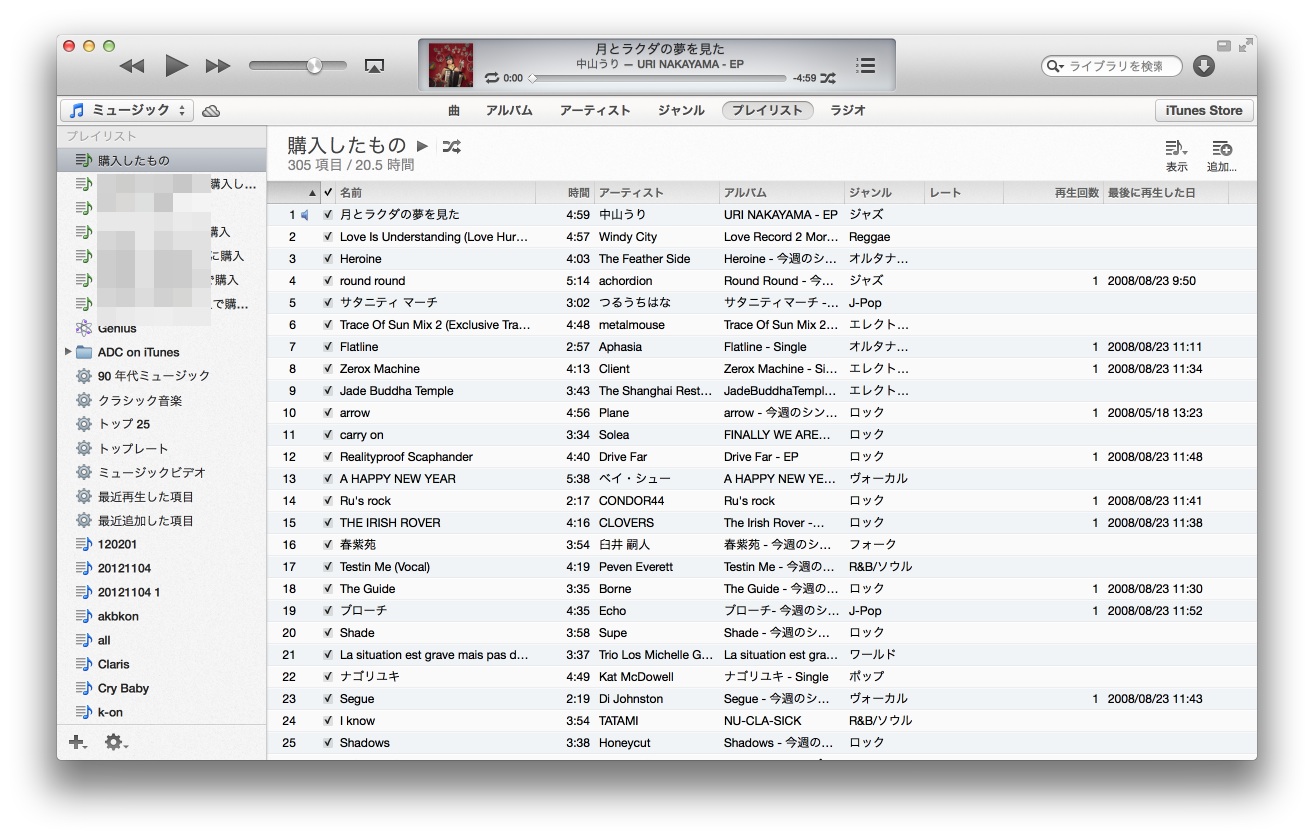The width and height of the screenshot is (1314, 839).
Task: Expand the ADC on iTunes folder
Action: [x=68, y=352]
